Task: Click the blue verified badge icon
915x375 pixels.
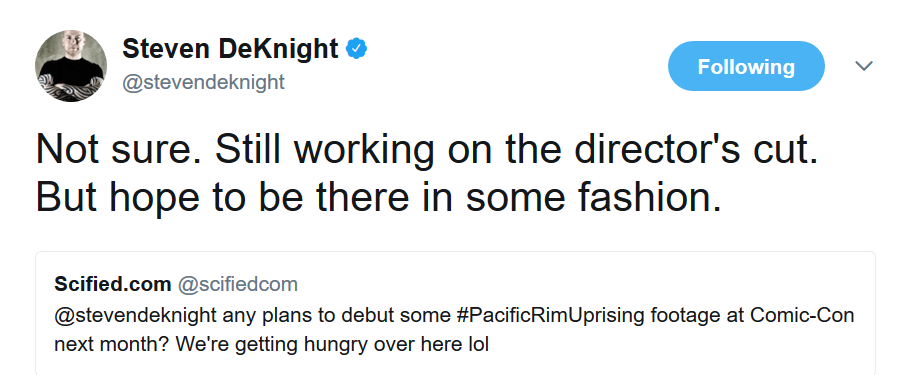Action: [x=356, y=49]
